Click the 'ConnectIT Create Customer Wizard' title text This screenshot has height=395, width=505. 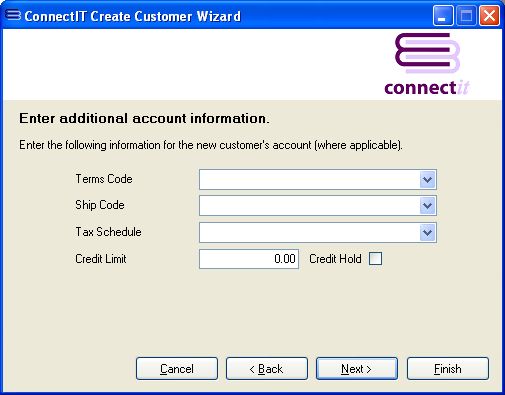[132, 16]
